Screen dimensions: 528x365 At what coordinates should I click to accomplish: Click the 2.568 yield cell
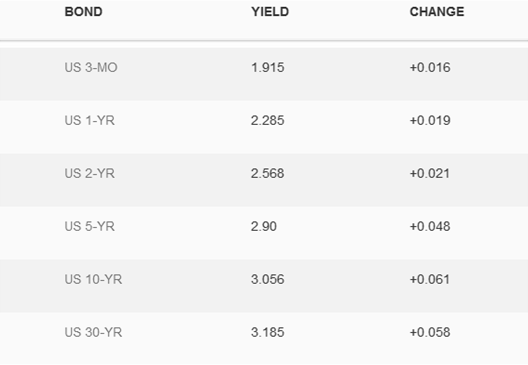[x=268, y=173]
